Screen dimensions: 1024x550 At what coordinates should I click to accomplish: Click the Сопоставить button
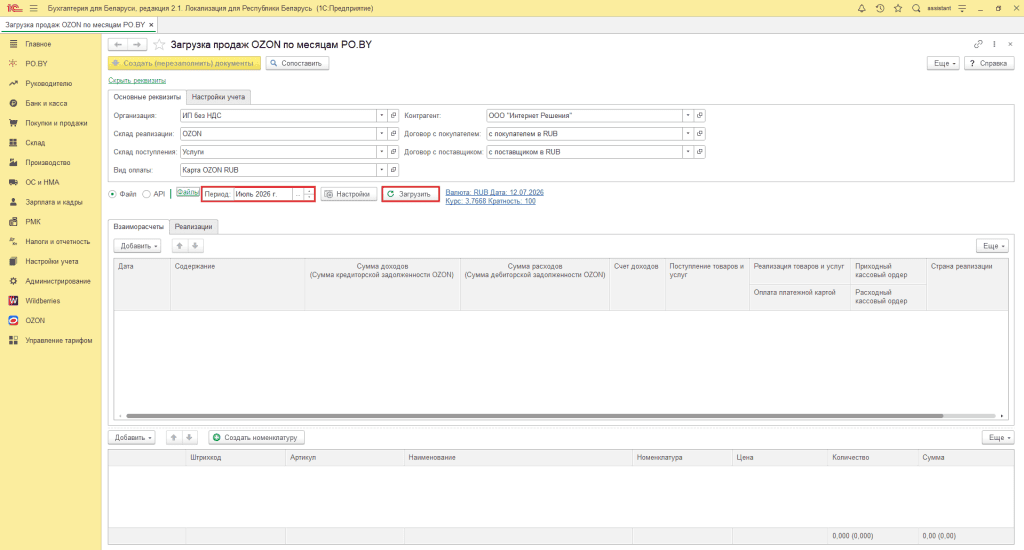[x=297, y=63]
